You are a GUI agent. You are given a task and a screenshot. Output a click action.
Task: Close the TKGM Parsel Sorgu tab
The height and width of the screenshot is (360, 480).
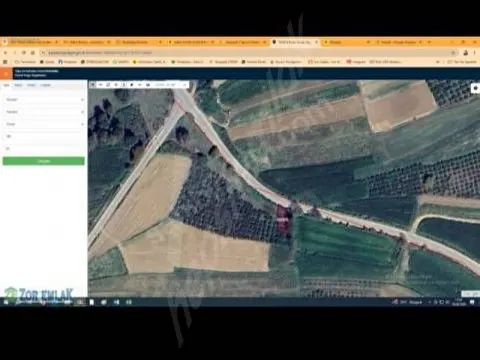click(316, 42)
